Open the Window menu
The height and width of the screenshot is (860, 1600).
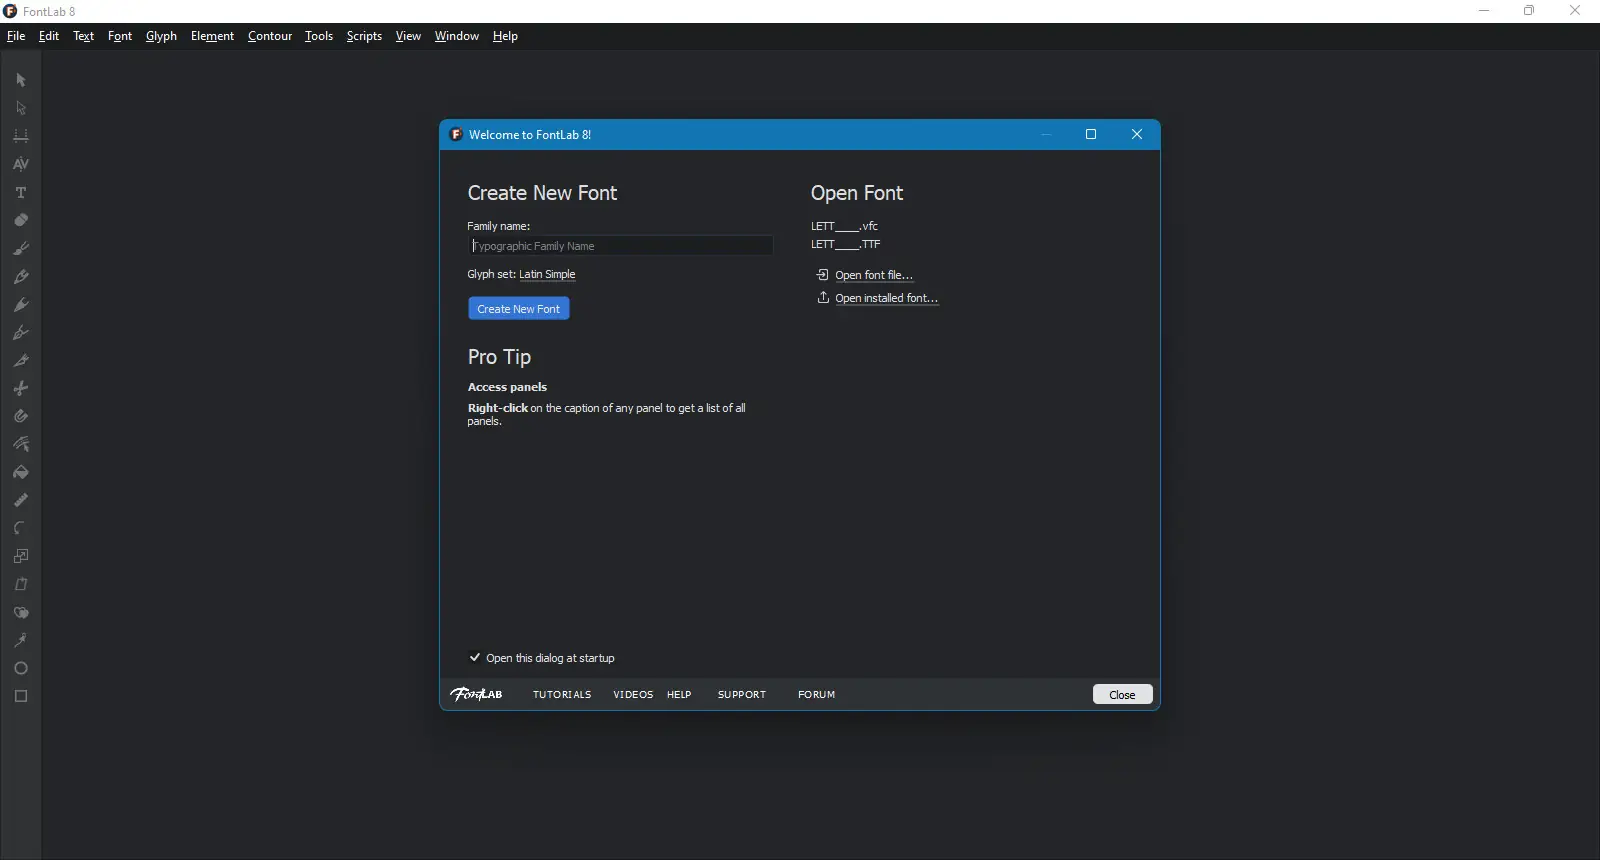pos(457,36)
